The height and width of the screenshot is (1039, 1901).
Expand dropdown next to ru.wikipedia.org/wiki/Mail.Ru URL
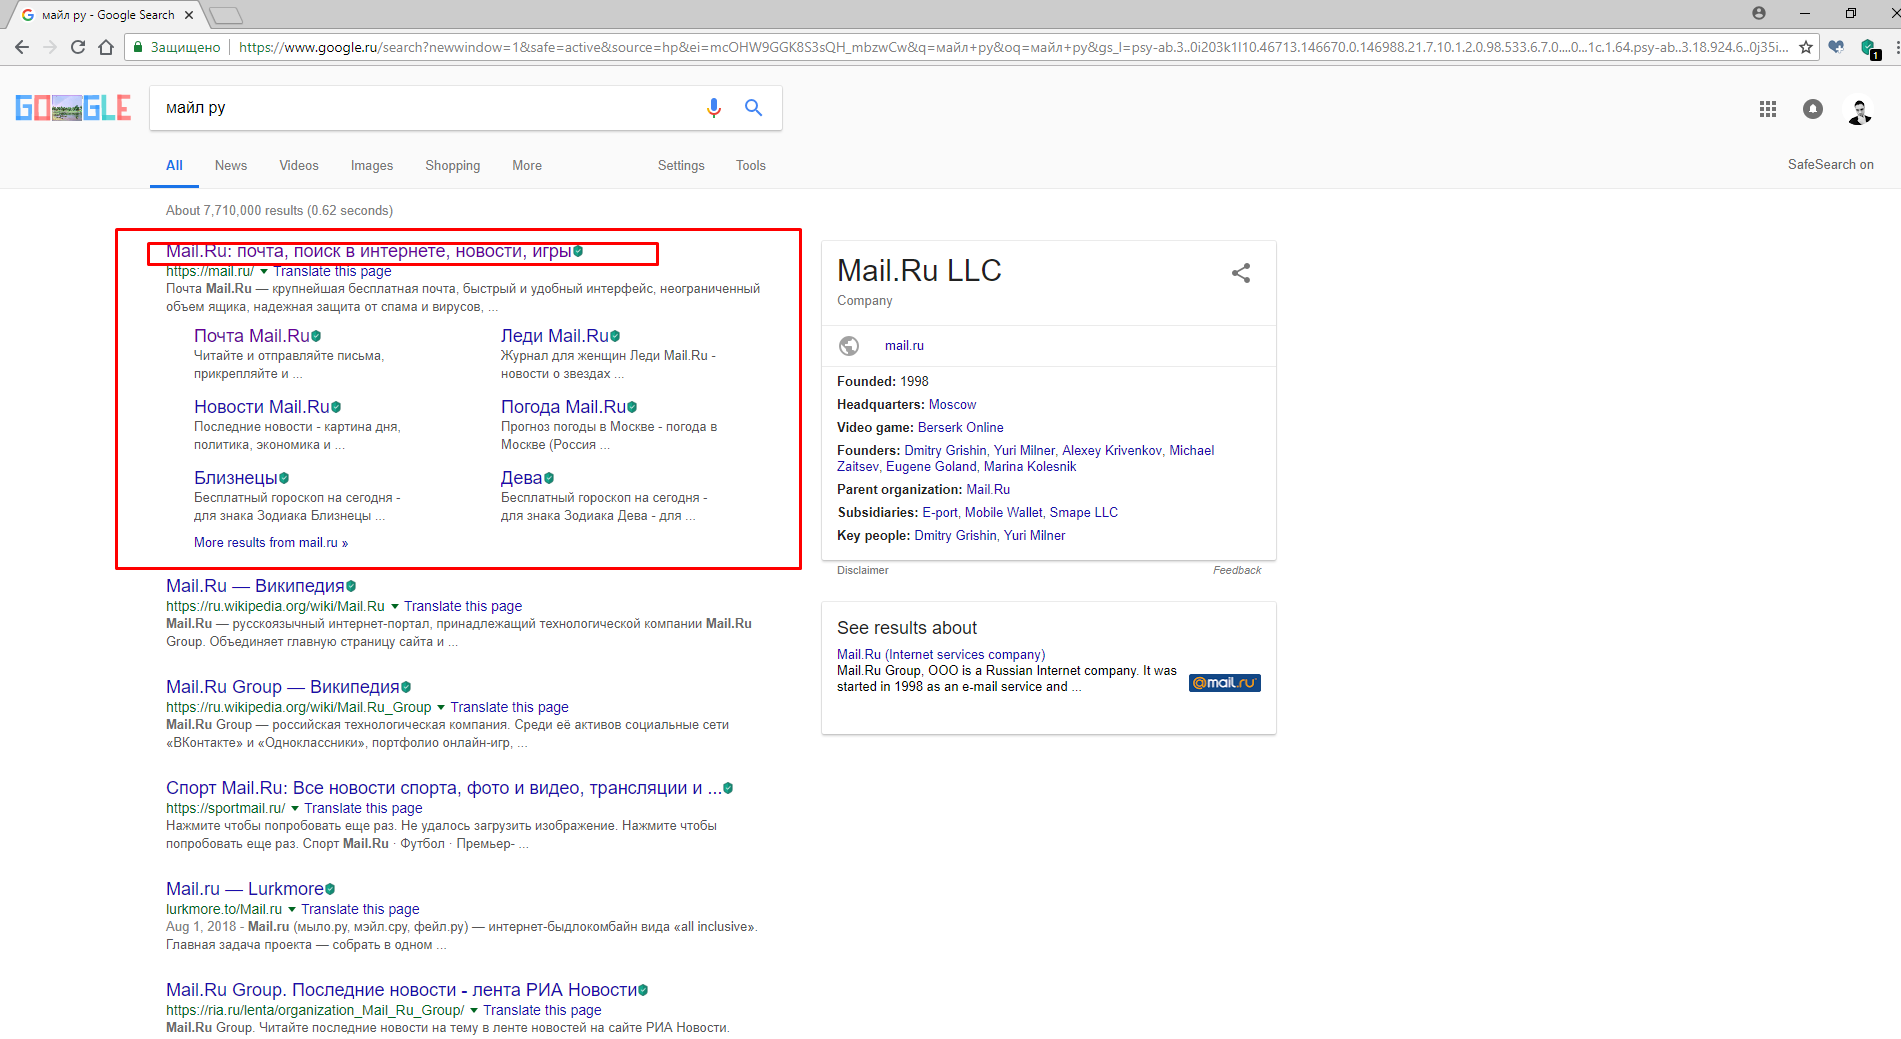pyautogui.click(x=395, y=607)
